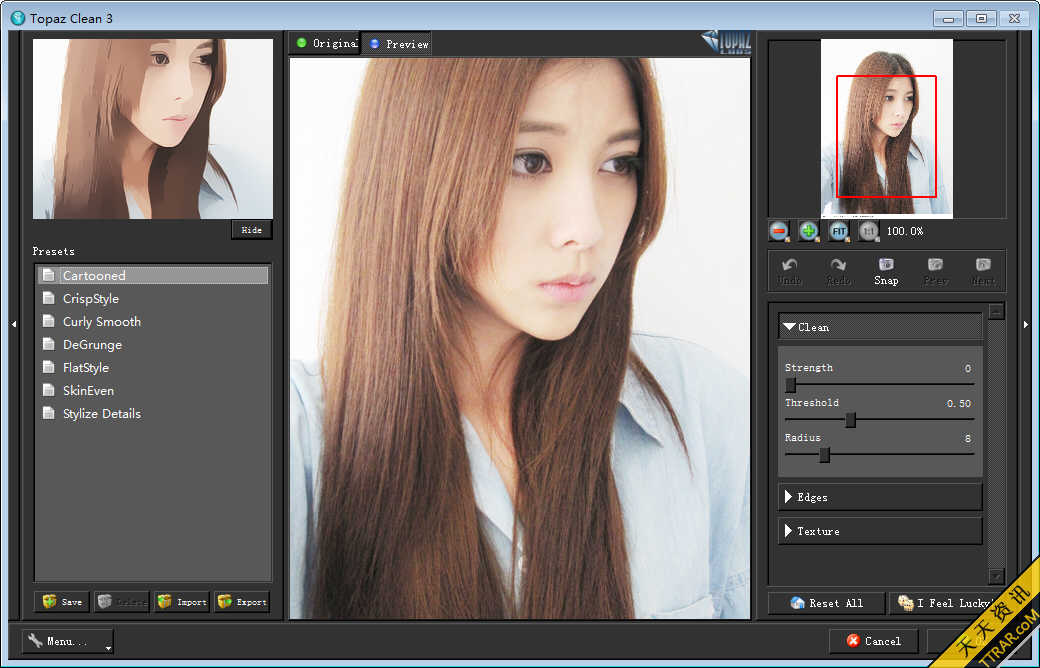1040x668 pixels.
Task: Set zoom to 1:1 actual size
Action: coord(869,231)
